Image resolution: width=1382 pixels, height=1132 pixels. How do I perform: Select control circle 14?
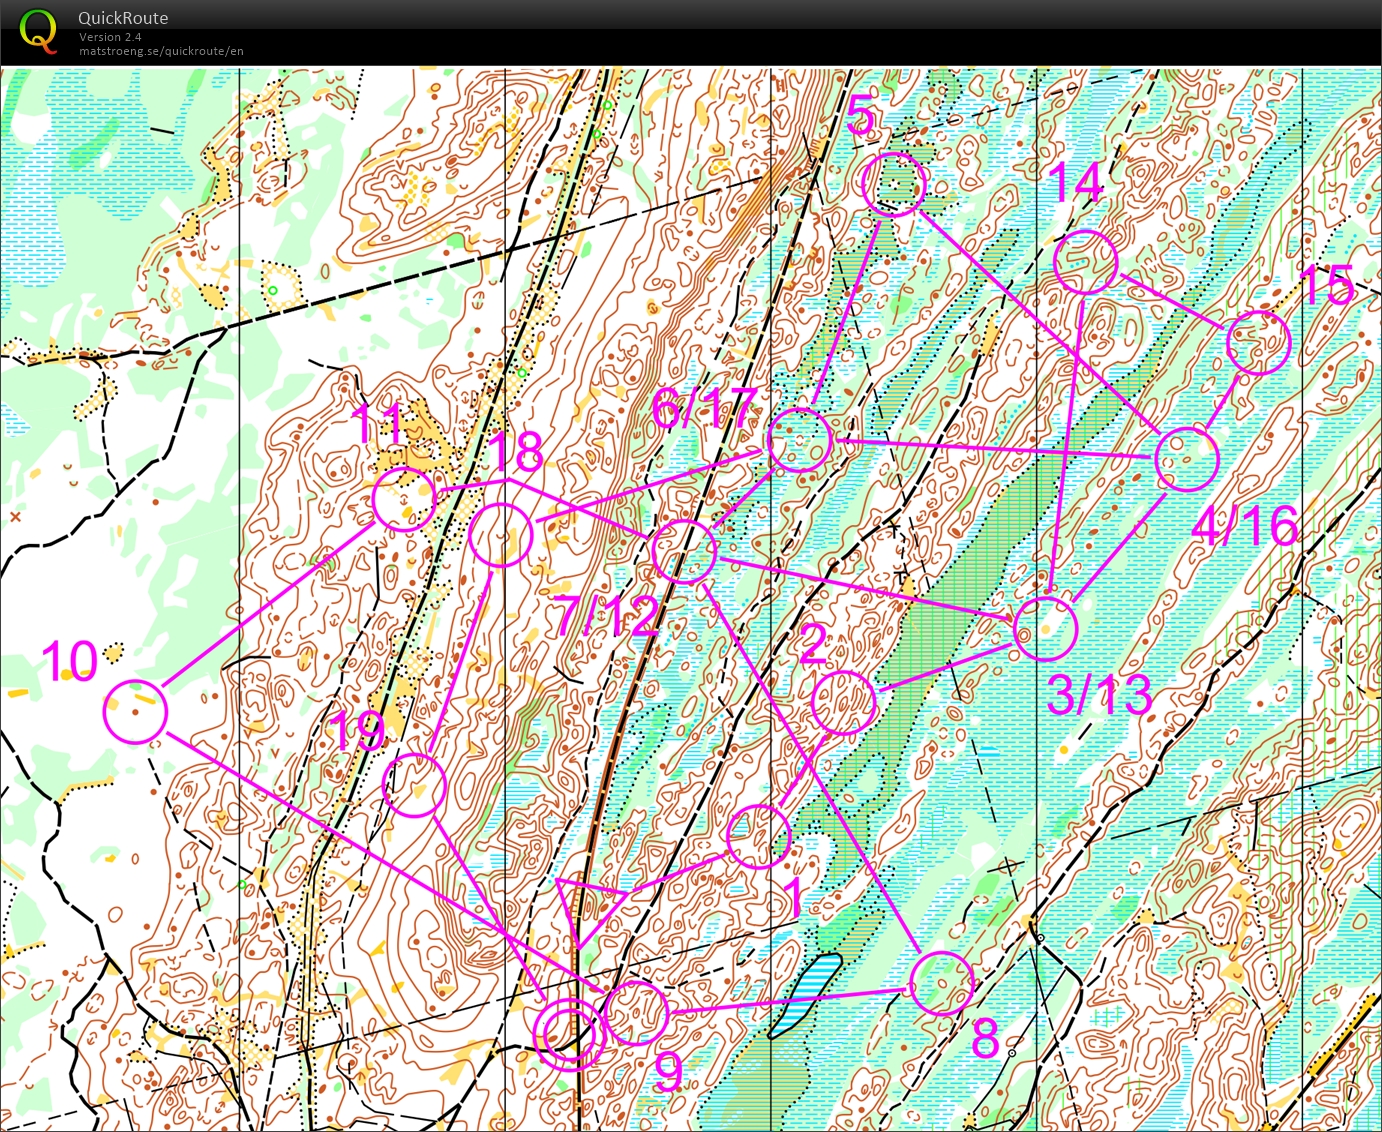click(x=1086, y=259)
